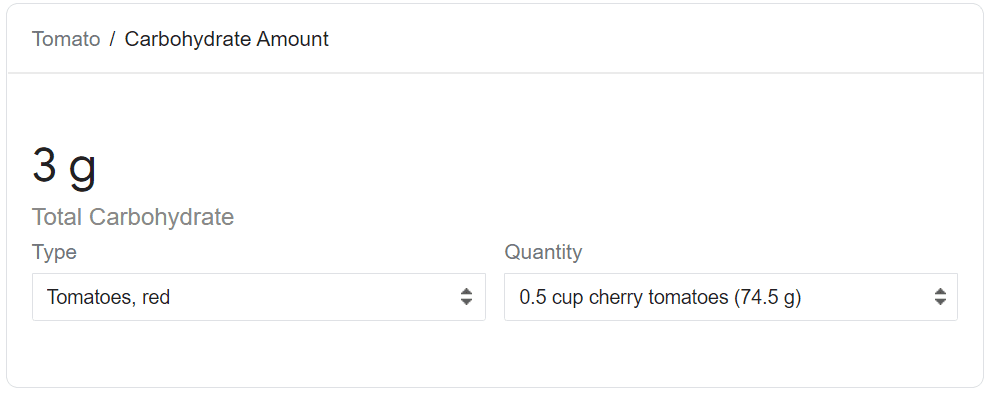
Task: Click the Quantity dropdown's up-down arrow icon
Action: click(x=940, y=297)
